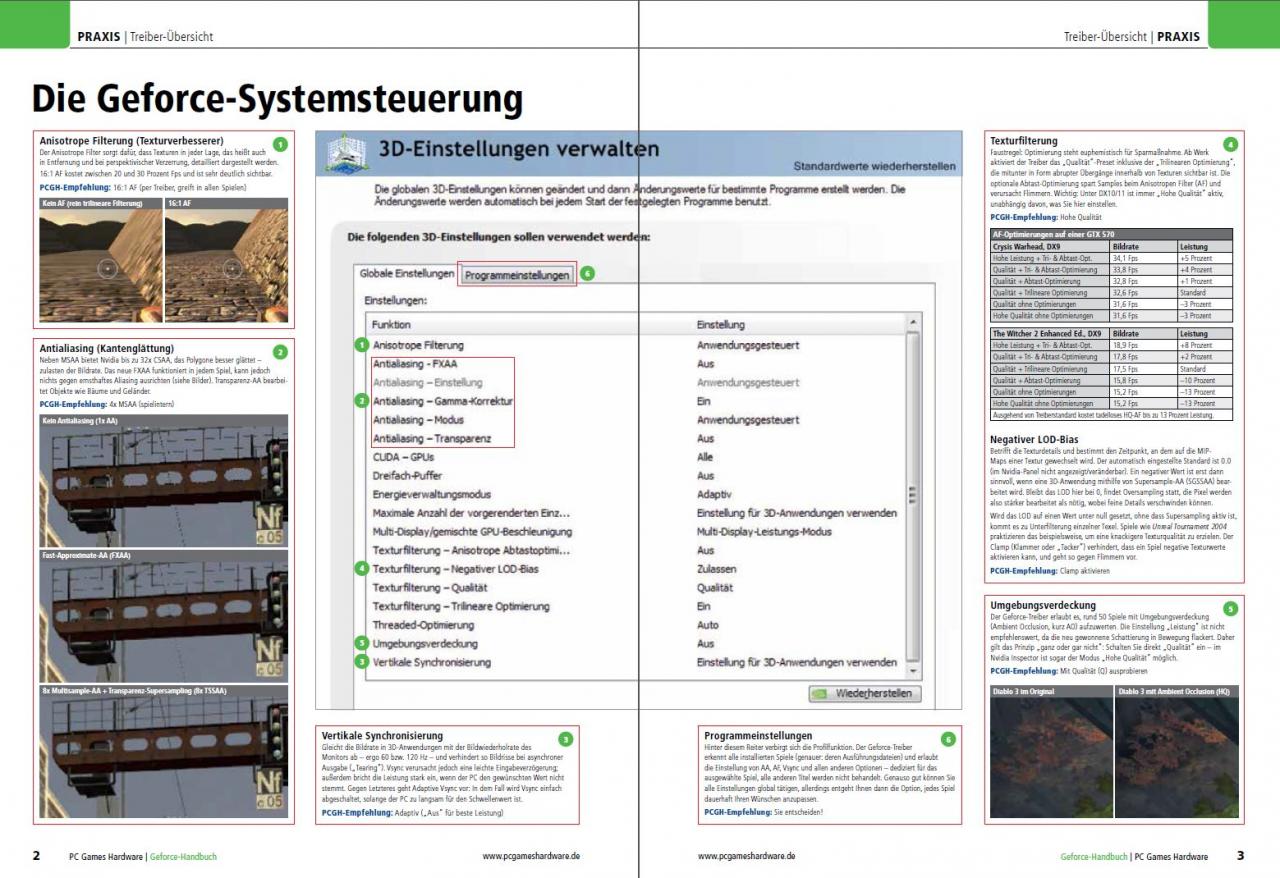The image size is (1280, 878).
Task: Open the Auto value for Threaded-Optimierung
Action: pyautogui.click(x=707, y=625)
